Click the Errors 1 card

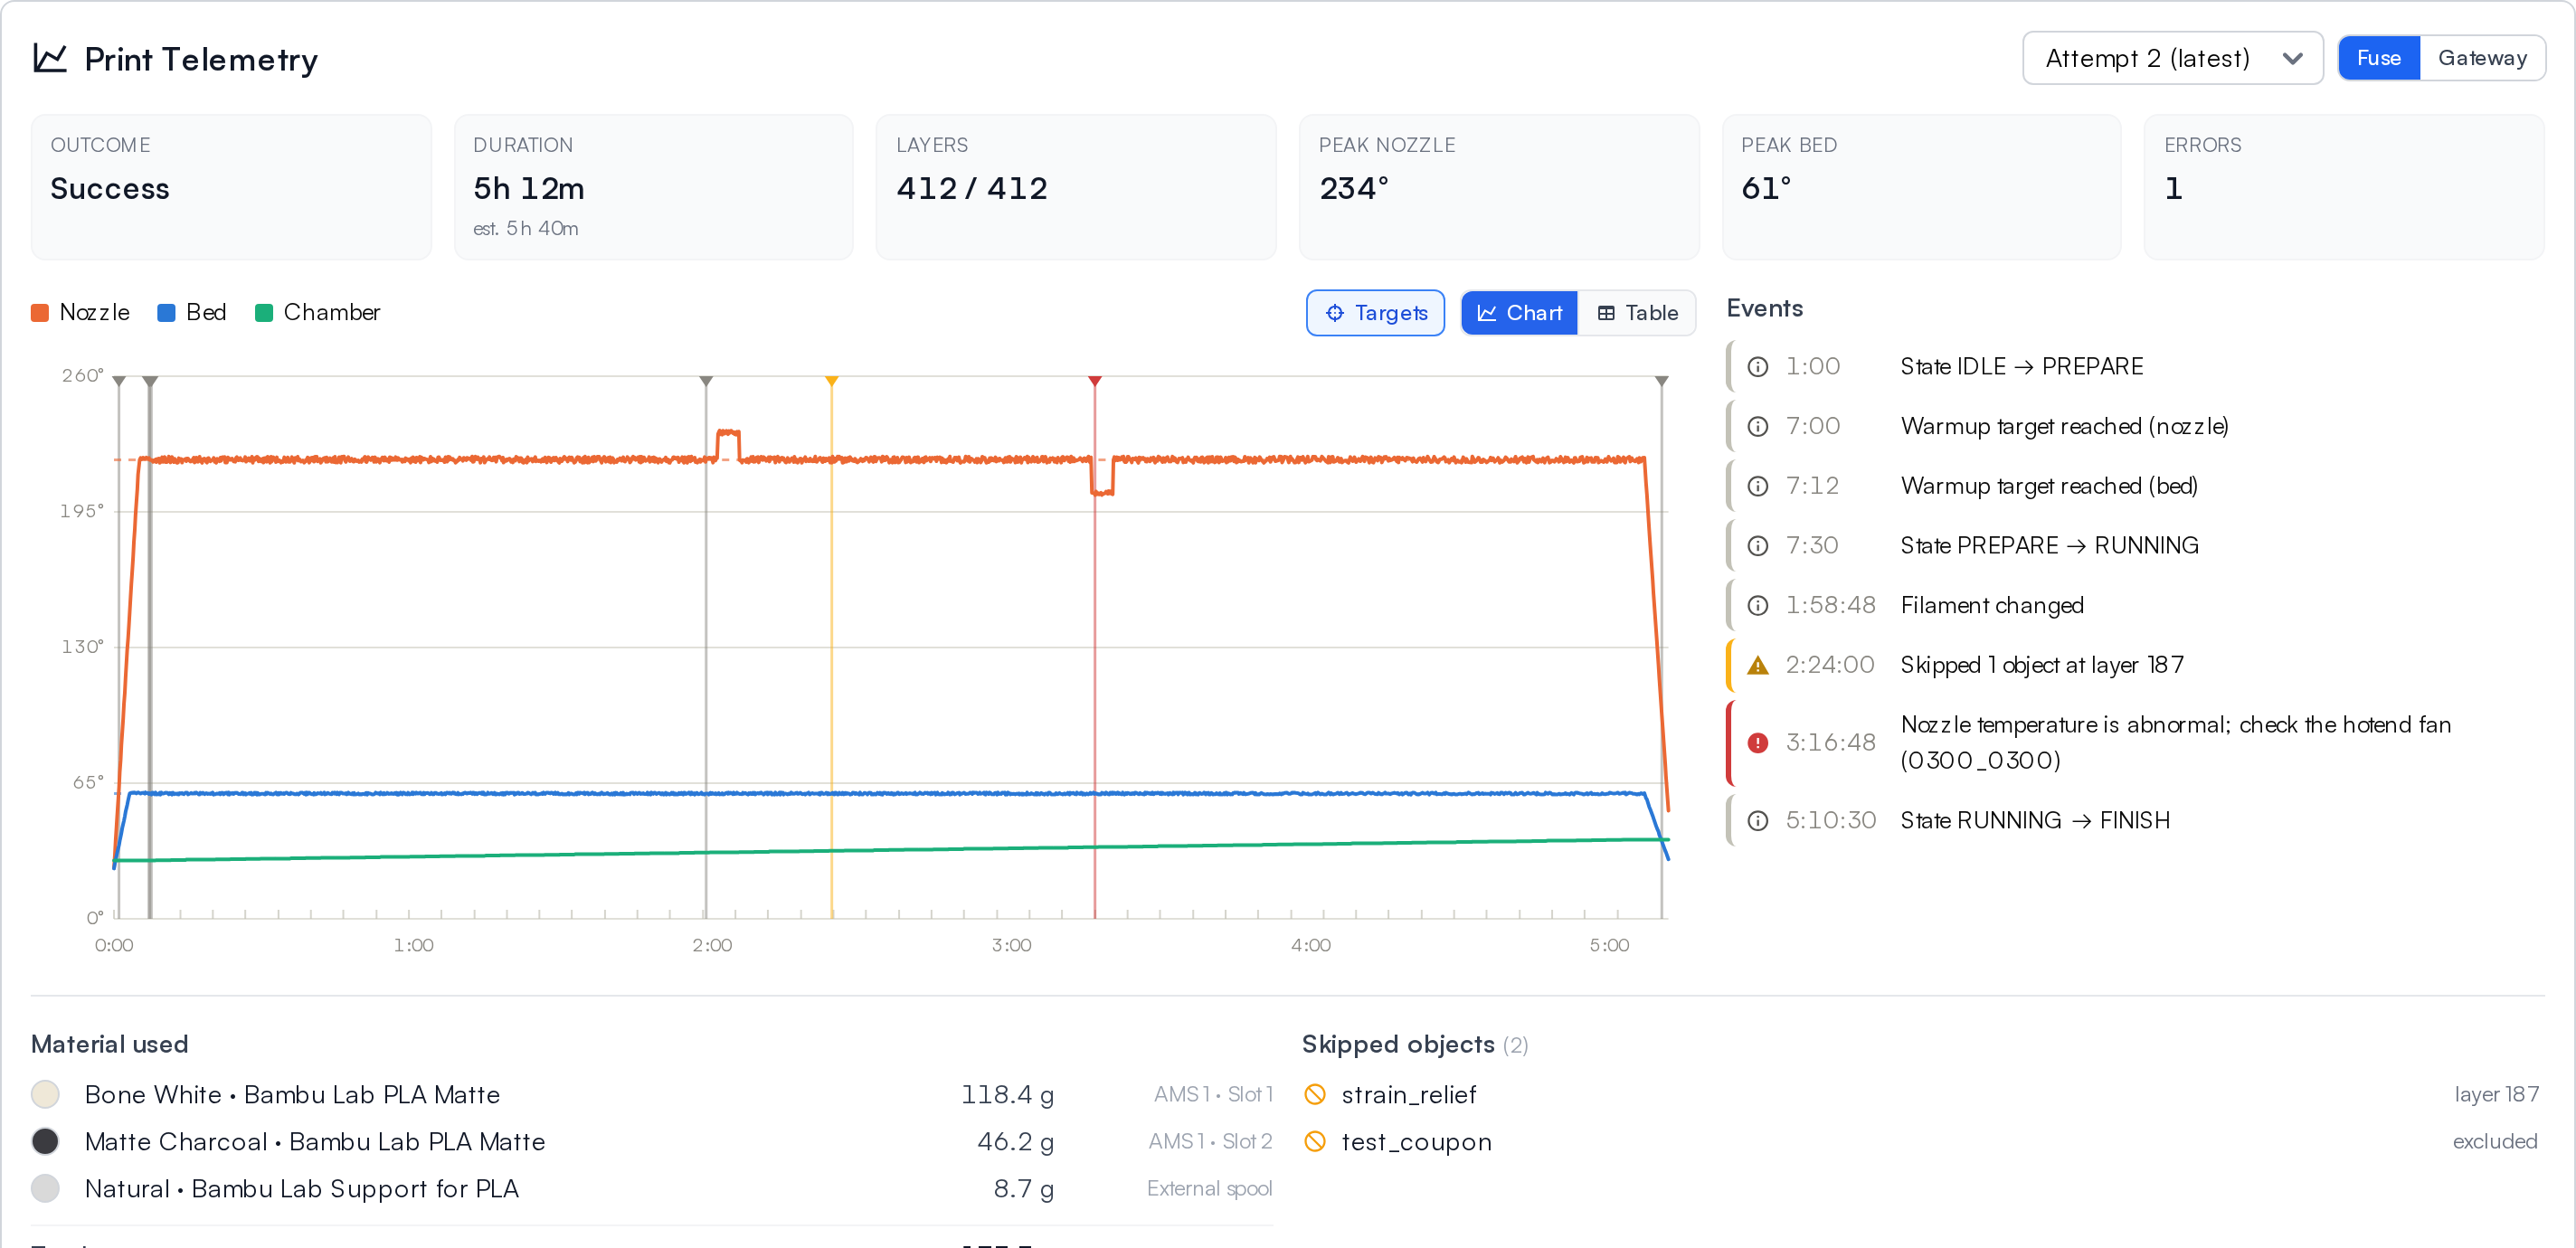click(2344, 187)
